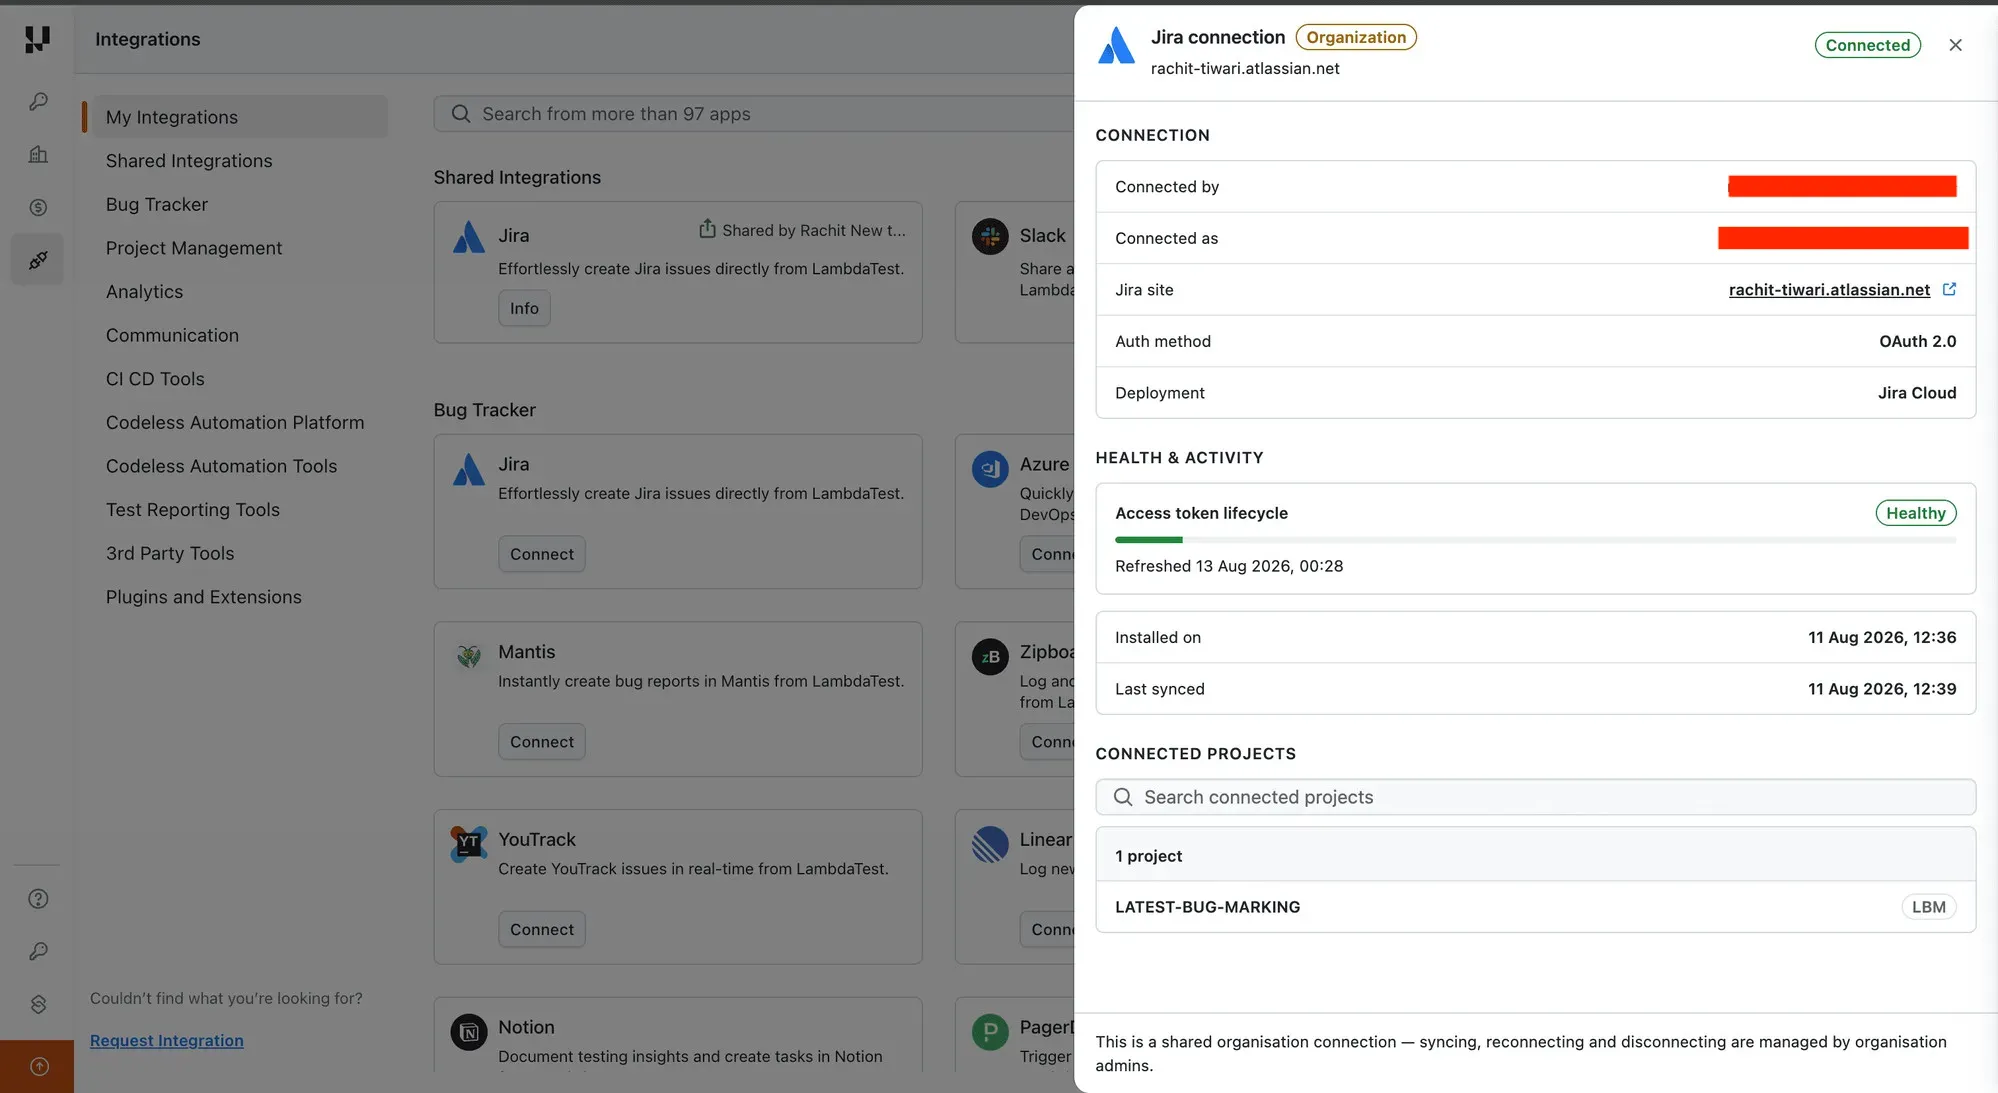1998x1093 pixels.
Task: Click the Access token lifecycle progress bar
Action: click(x=1535, y=540)
